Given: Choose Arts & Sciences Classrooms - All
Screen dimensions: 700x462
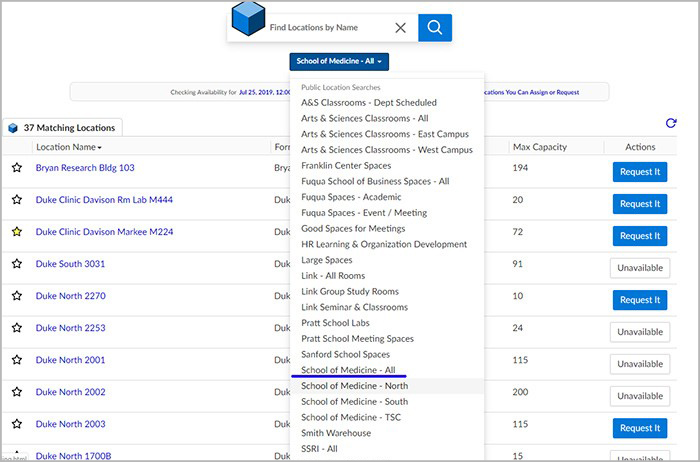Looking at the screenshot, I should (365, 118).
